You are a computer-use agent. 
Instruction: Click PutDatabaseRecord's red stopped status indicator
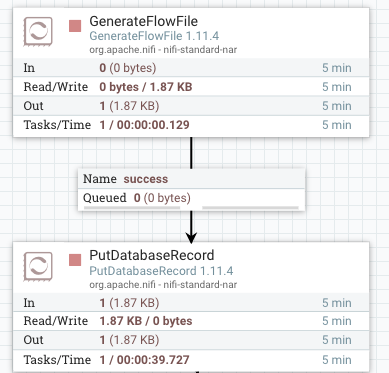(75, 260)
